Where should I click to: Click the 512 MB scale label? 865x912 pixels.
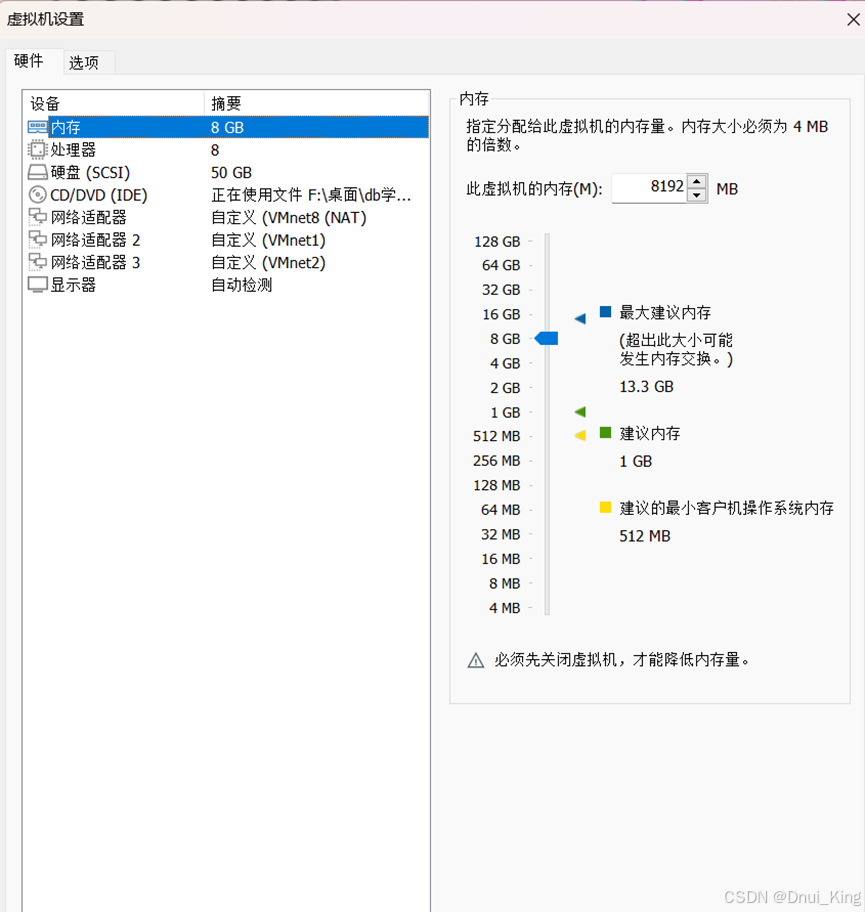(x=497, y=436)
